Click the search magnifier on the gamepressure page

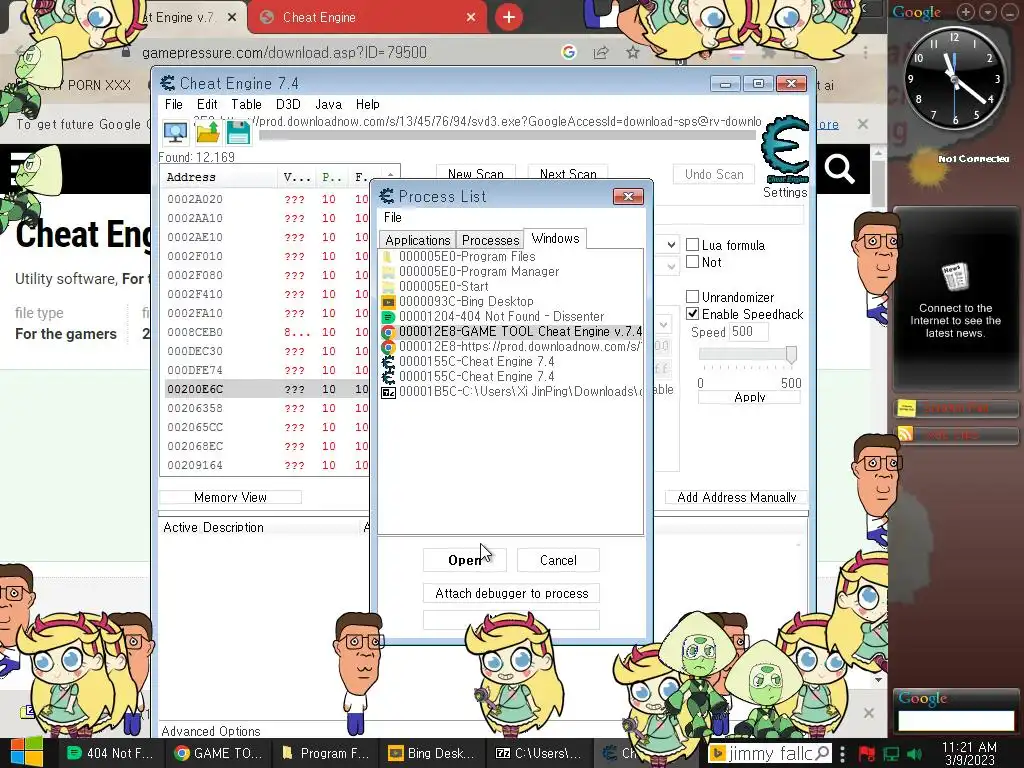coord(839,169)
